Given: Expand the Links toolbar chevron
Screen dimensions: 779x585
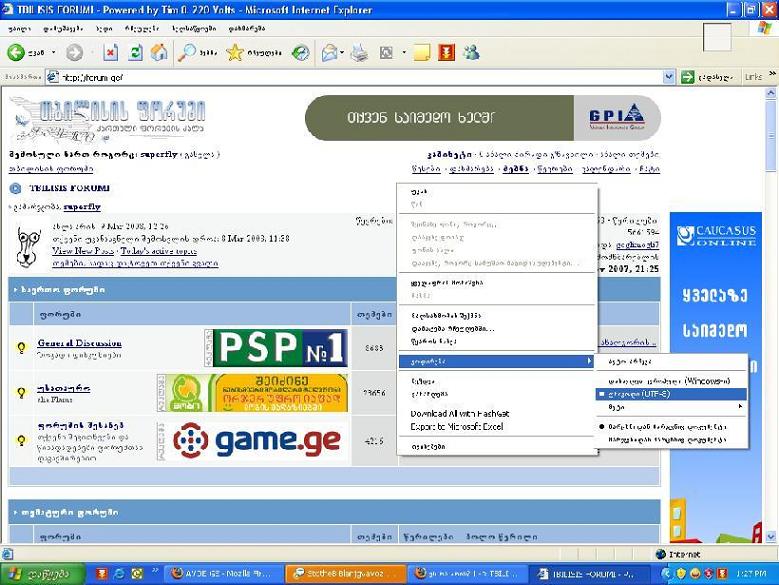Looking at the screenshot, I should pyautogui.click(x=772, y=74).
